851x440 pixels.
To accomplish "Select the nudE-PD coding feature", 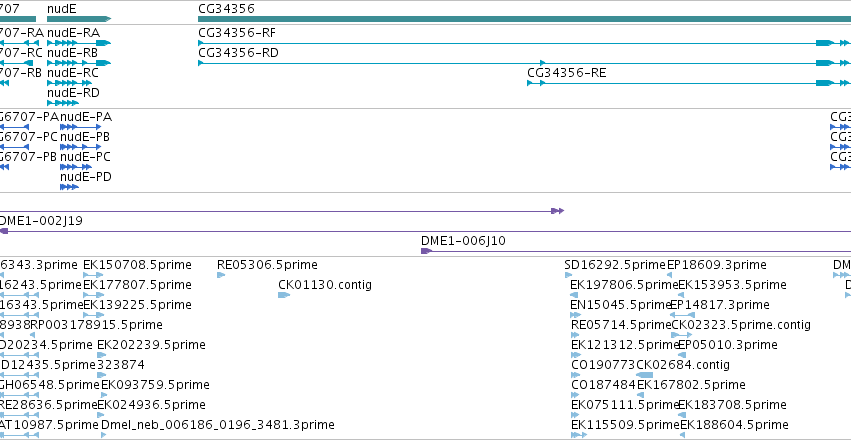I will (x=69, y=187).
